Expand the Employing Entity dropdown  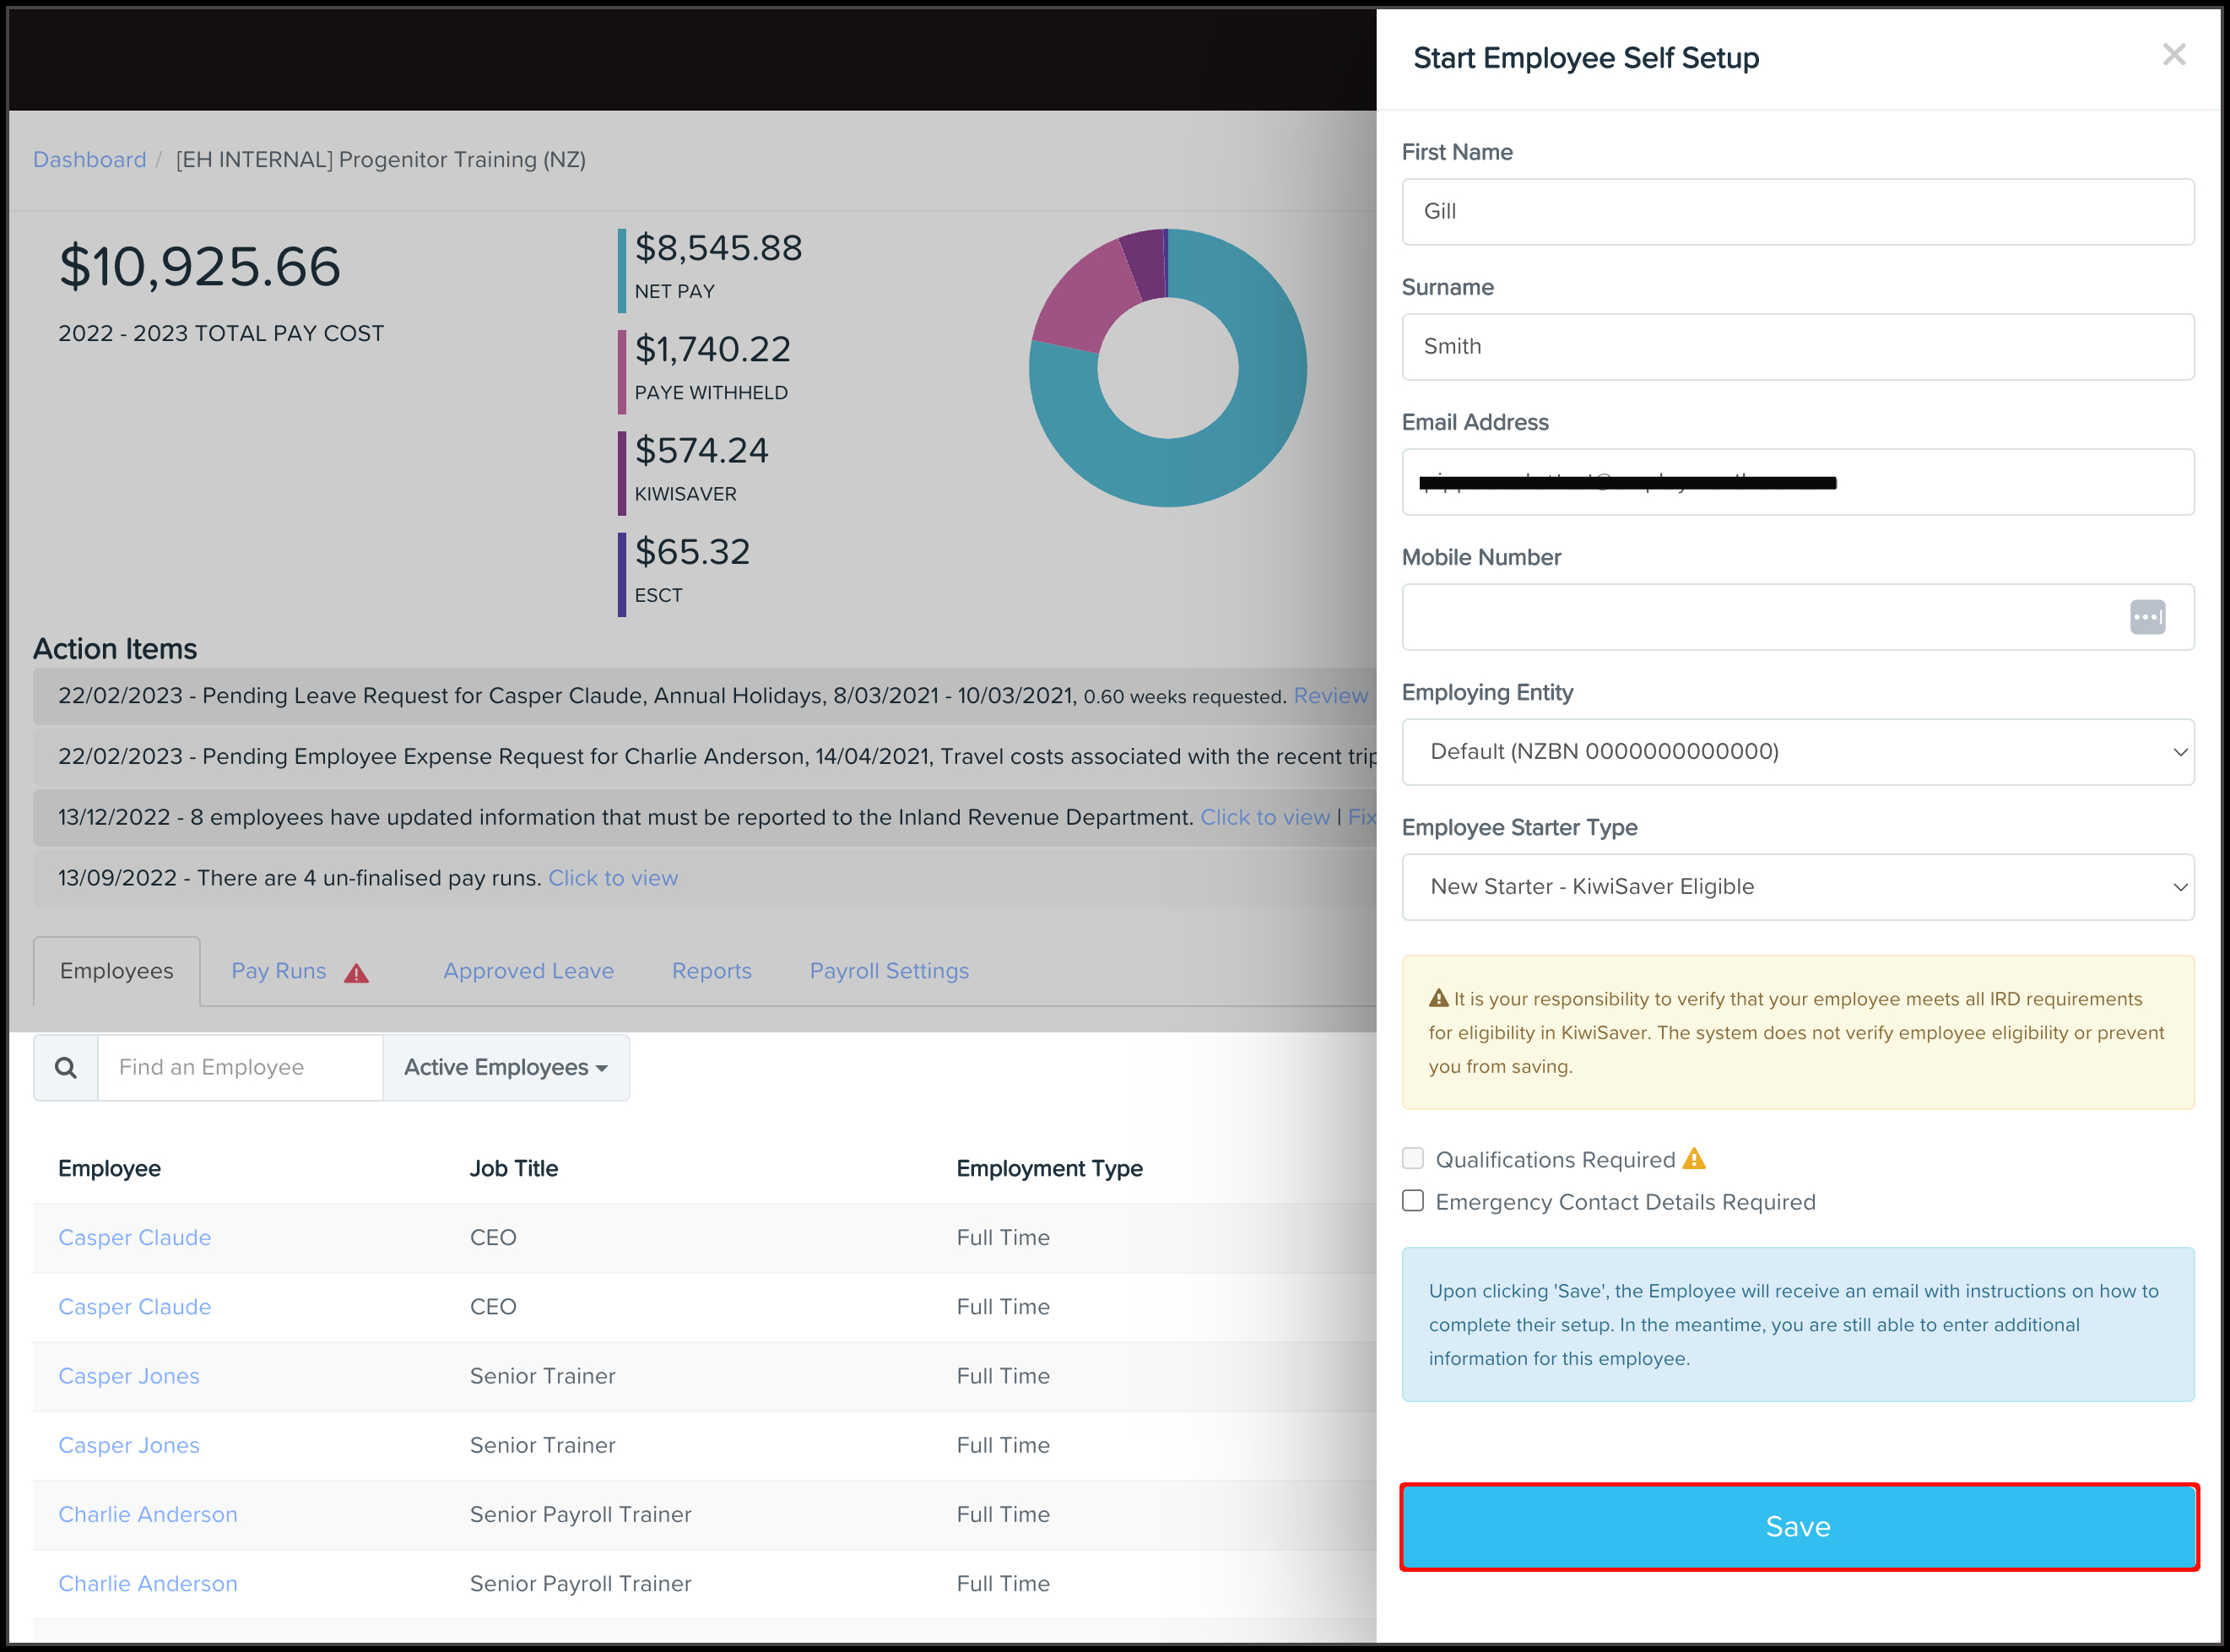[1797, 752]
